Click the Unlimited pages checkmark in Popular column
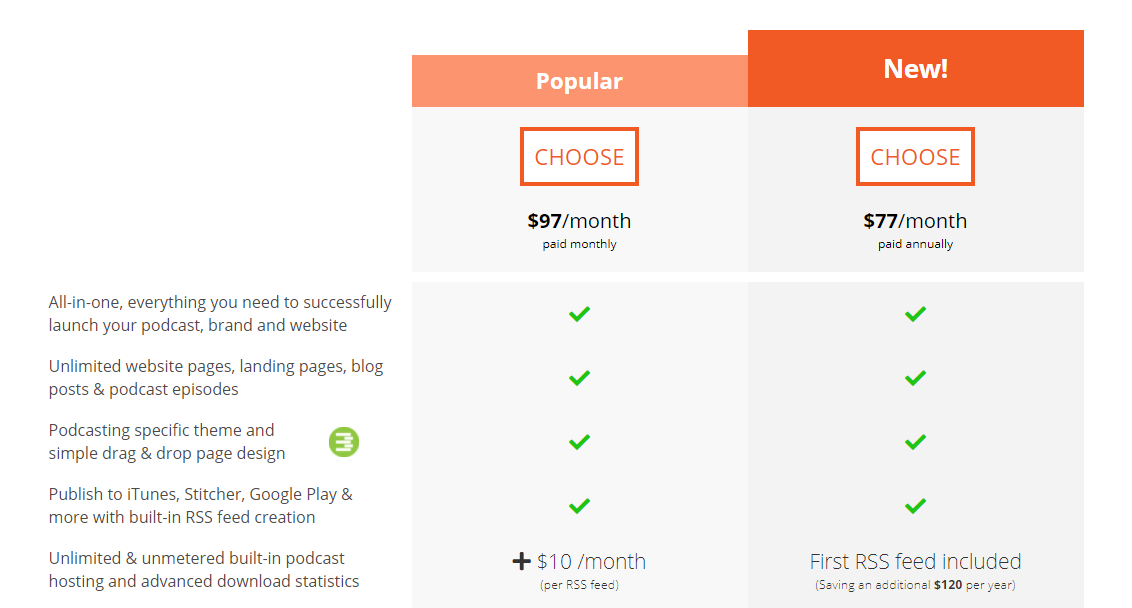The height and width of the screenshot is (608, 1132). (579, 378)
